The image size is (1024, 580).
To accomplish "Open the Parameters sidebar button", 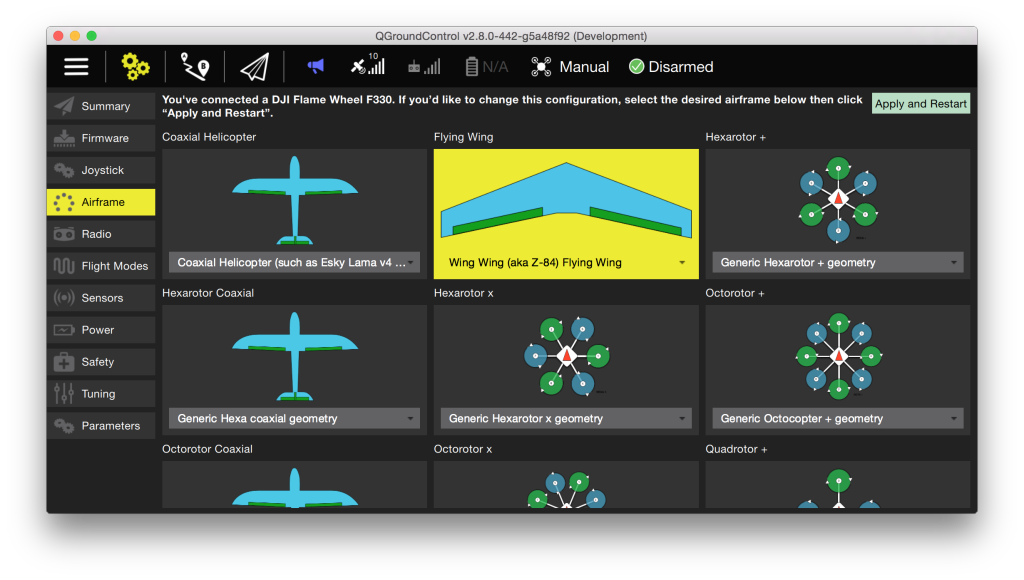I will click(x=101, y=426).
